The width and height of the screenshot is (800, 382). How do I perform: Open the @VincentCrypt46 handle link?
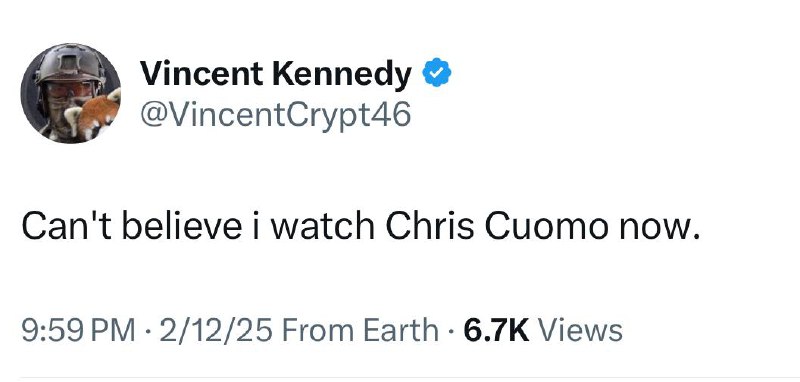276,116
